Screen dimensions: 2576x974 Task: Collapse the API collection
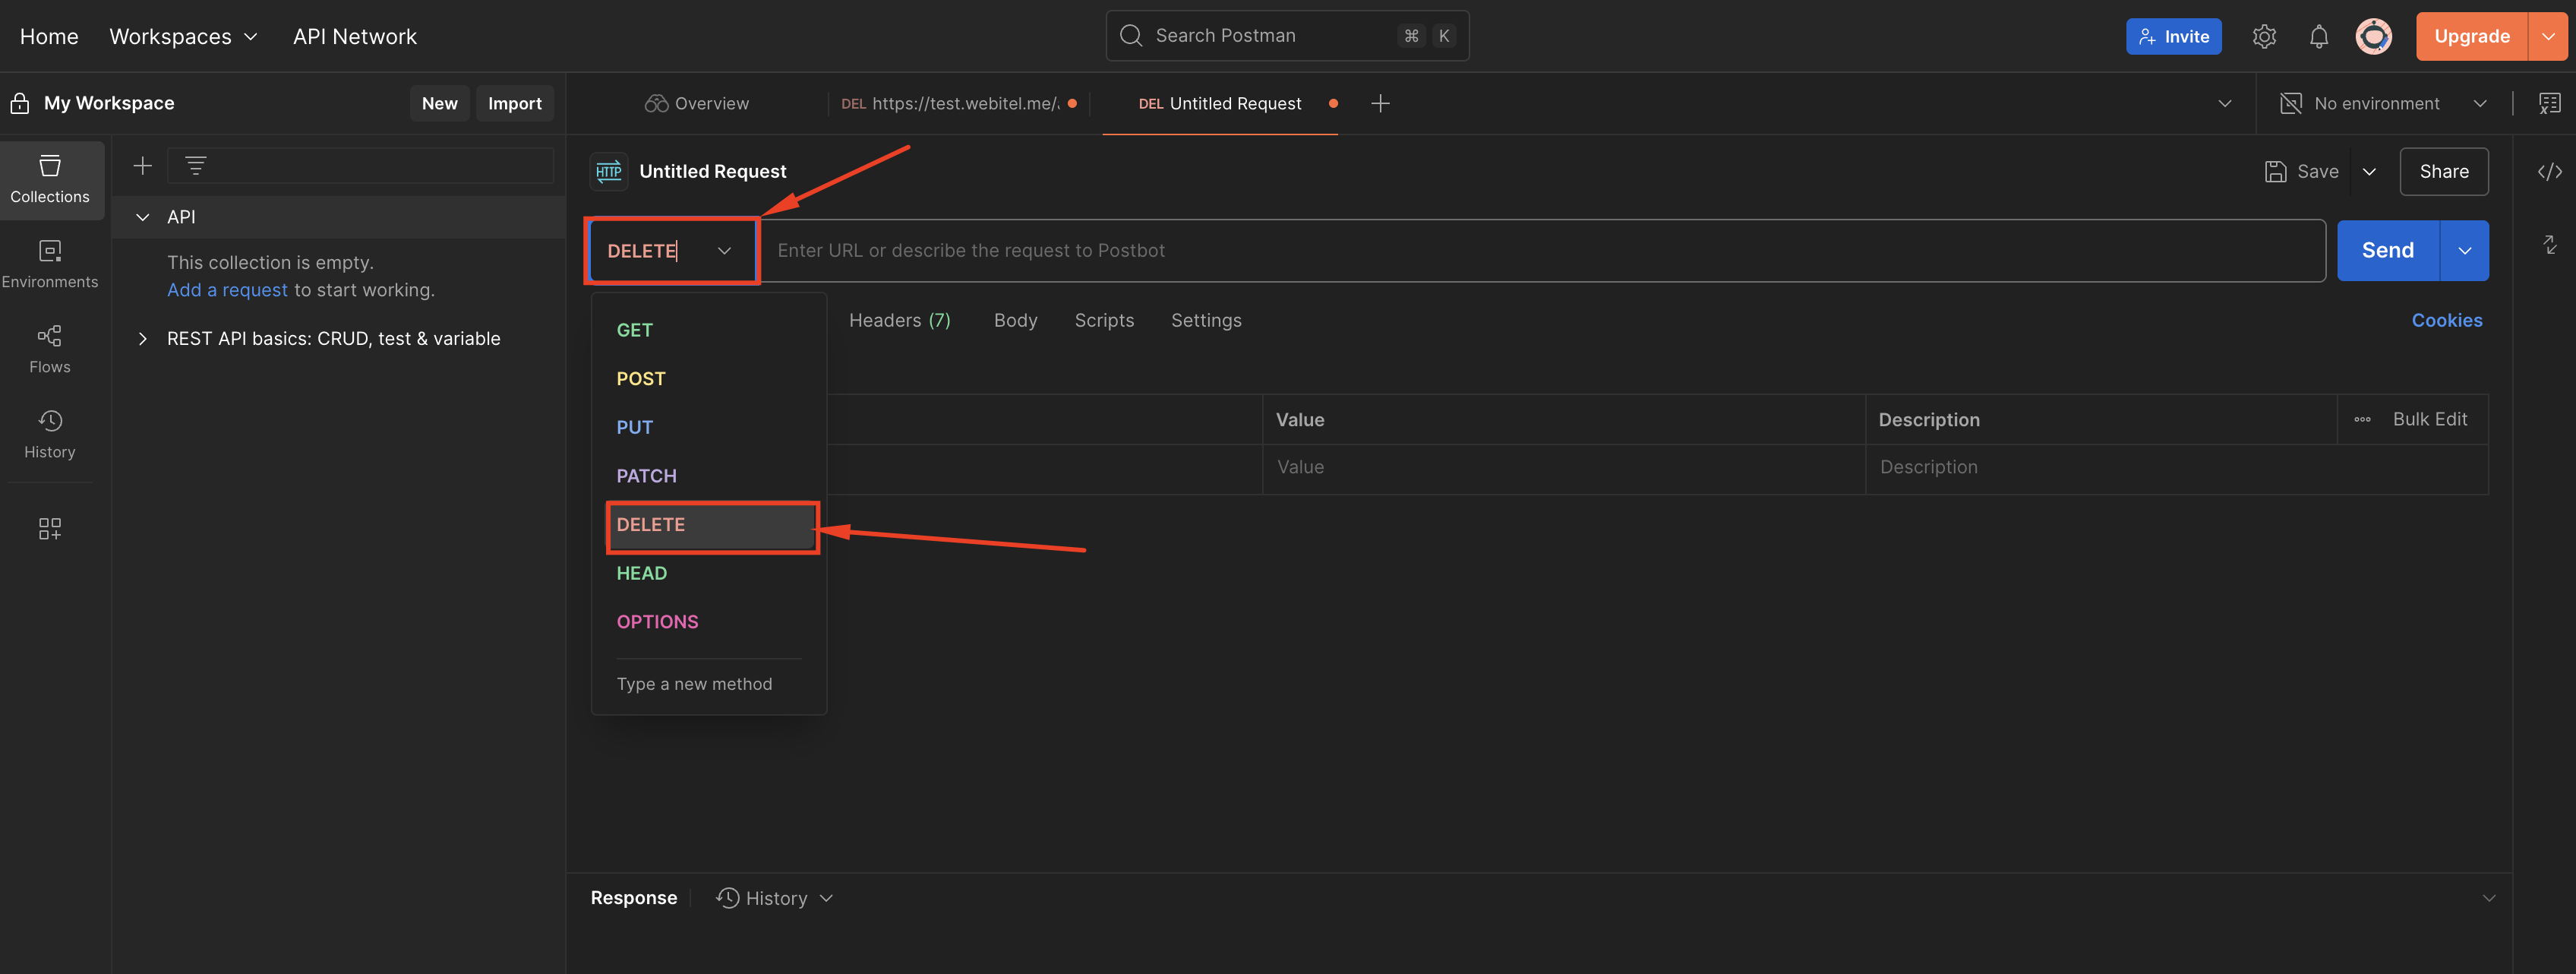(x=143, y=217)
